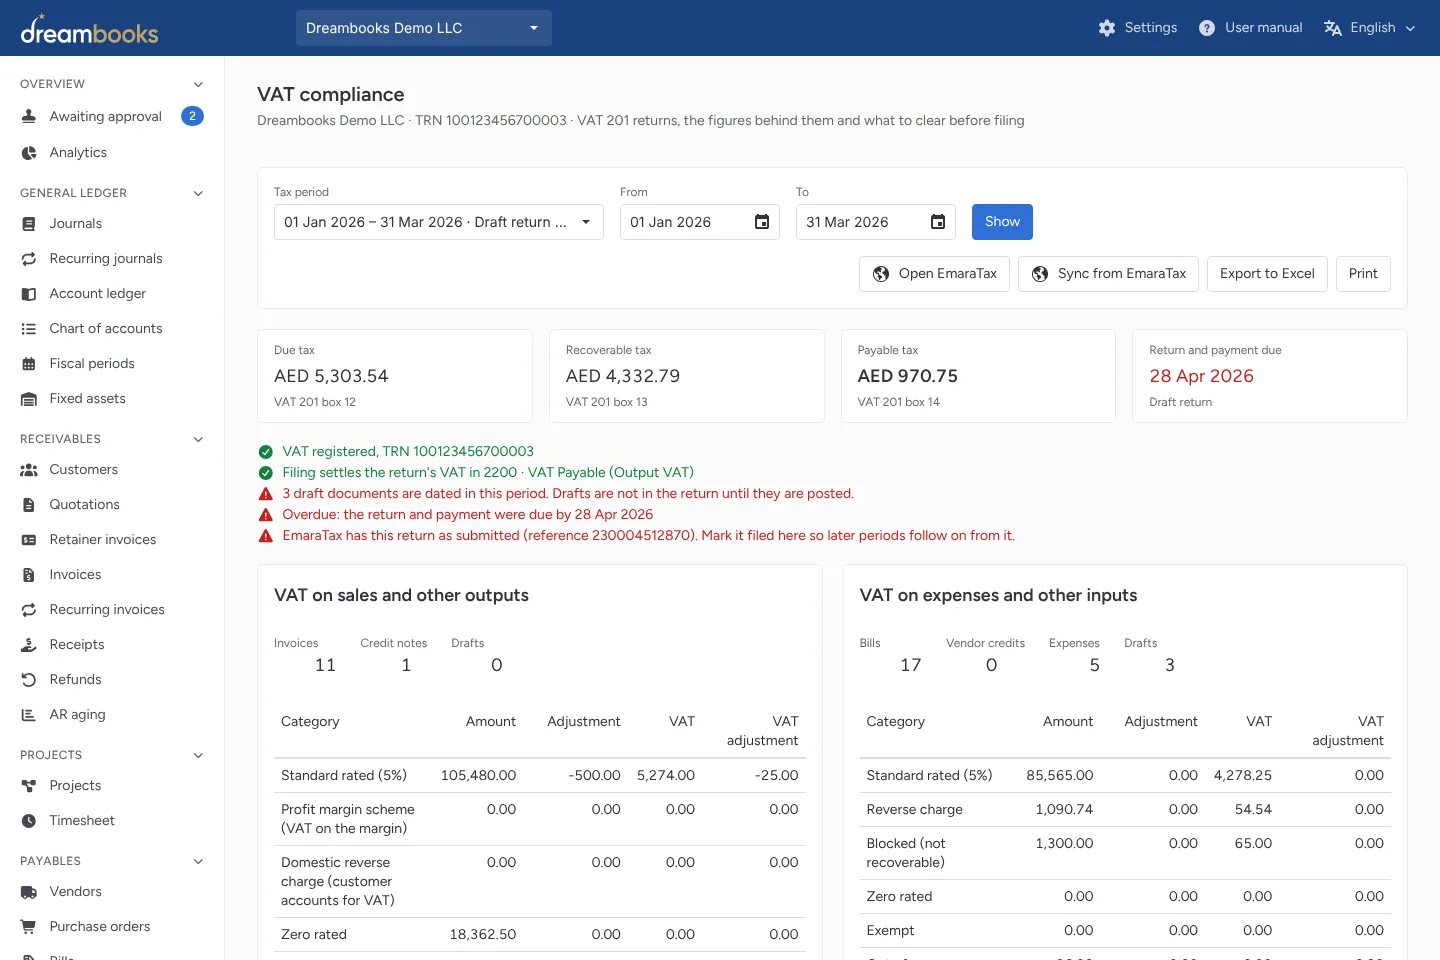The image size is (1440, 960).
Task: Click the Timesheet clock icon
Action: (x=29, y=821)
